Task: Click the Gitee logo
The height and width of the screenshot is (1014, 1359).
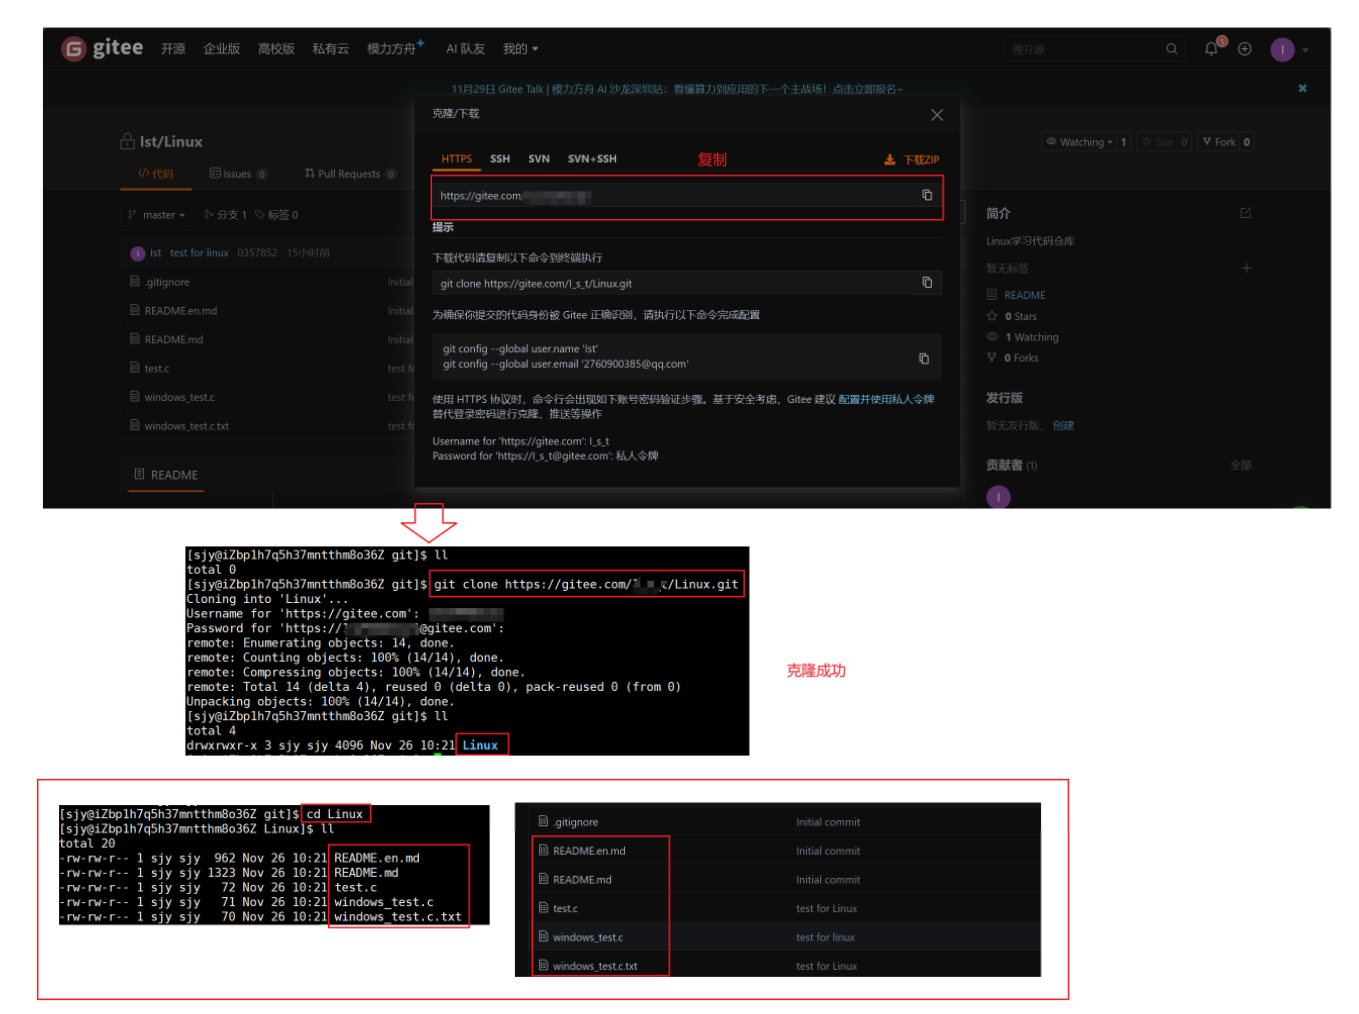Action: click(x=102, y=48)
